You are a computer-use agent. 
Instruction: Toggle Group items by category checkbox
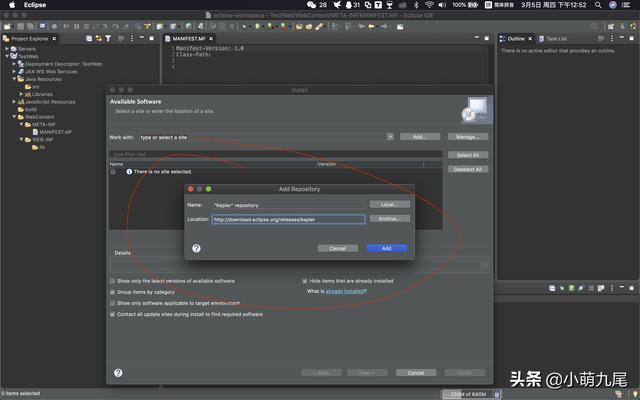click(112, 292)
